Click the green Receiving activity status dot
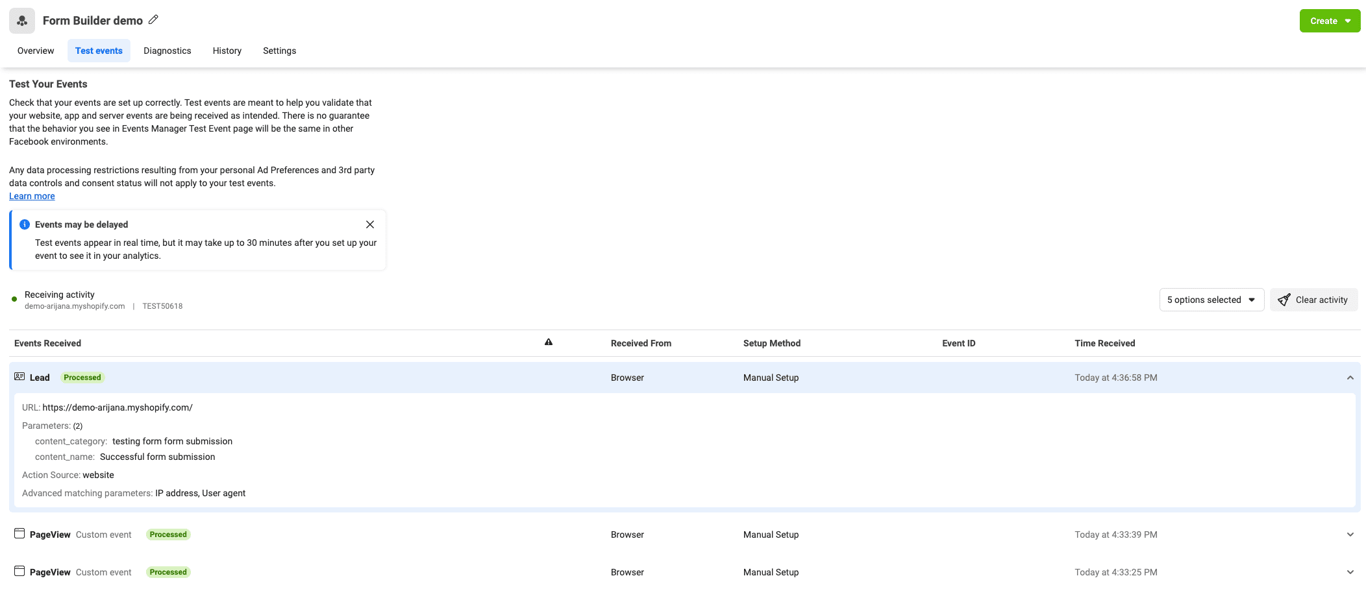This screenshot has width=1366, height=589. (14, 299)
